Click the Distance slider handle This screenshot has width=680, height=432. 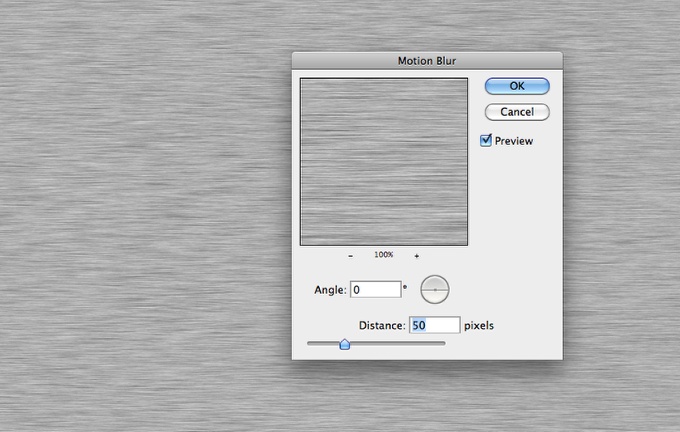[x=344, y=344]
